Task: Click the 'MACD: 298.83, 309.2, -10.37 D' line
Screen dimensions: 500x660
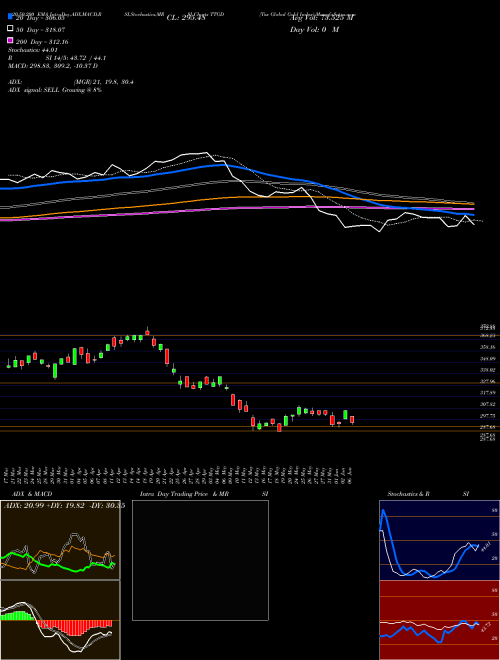Action: tap(53, 66)
